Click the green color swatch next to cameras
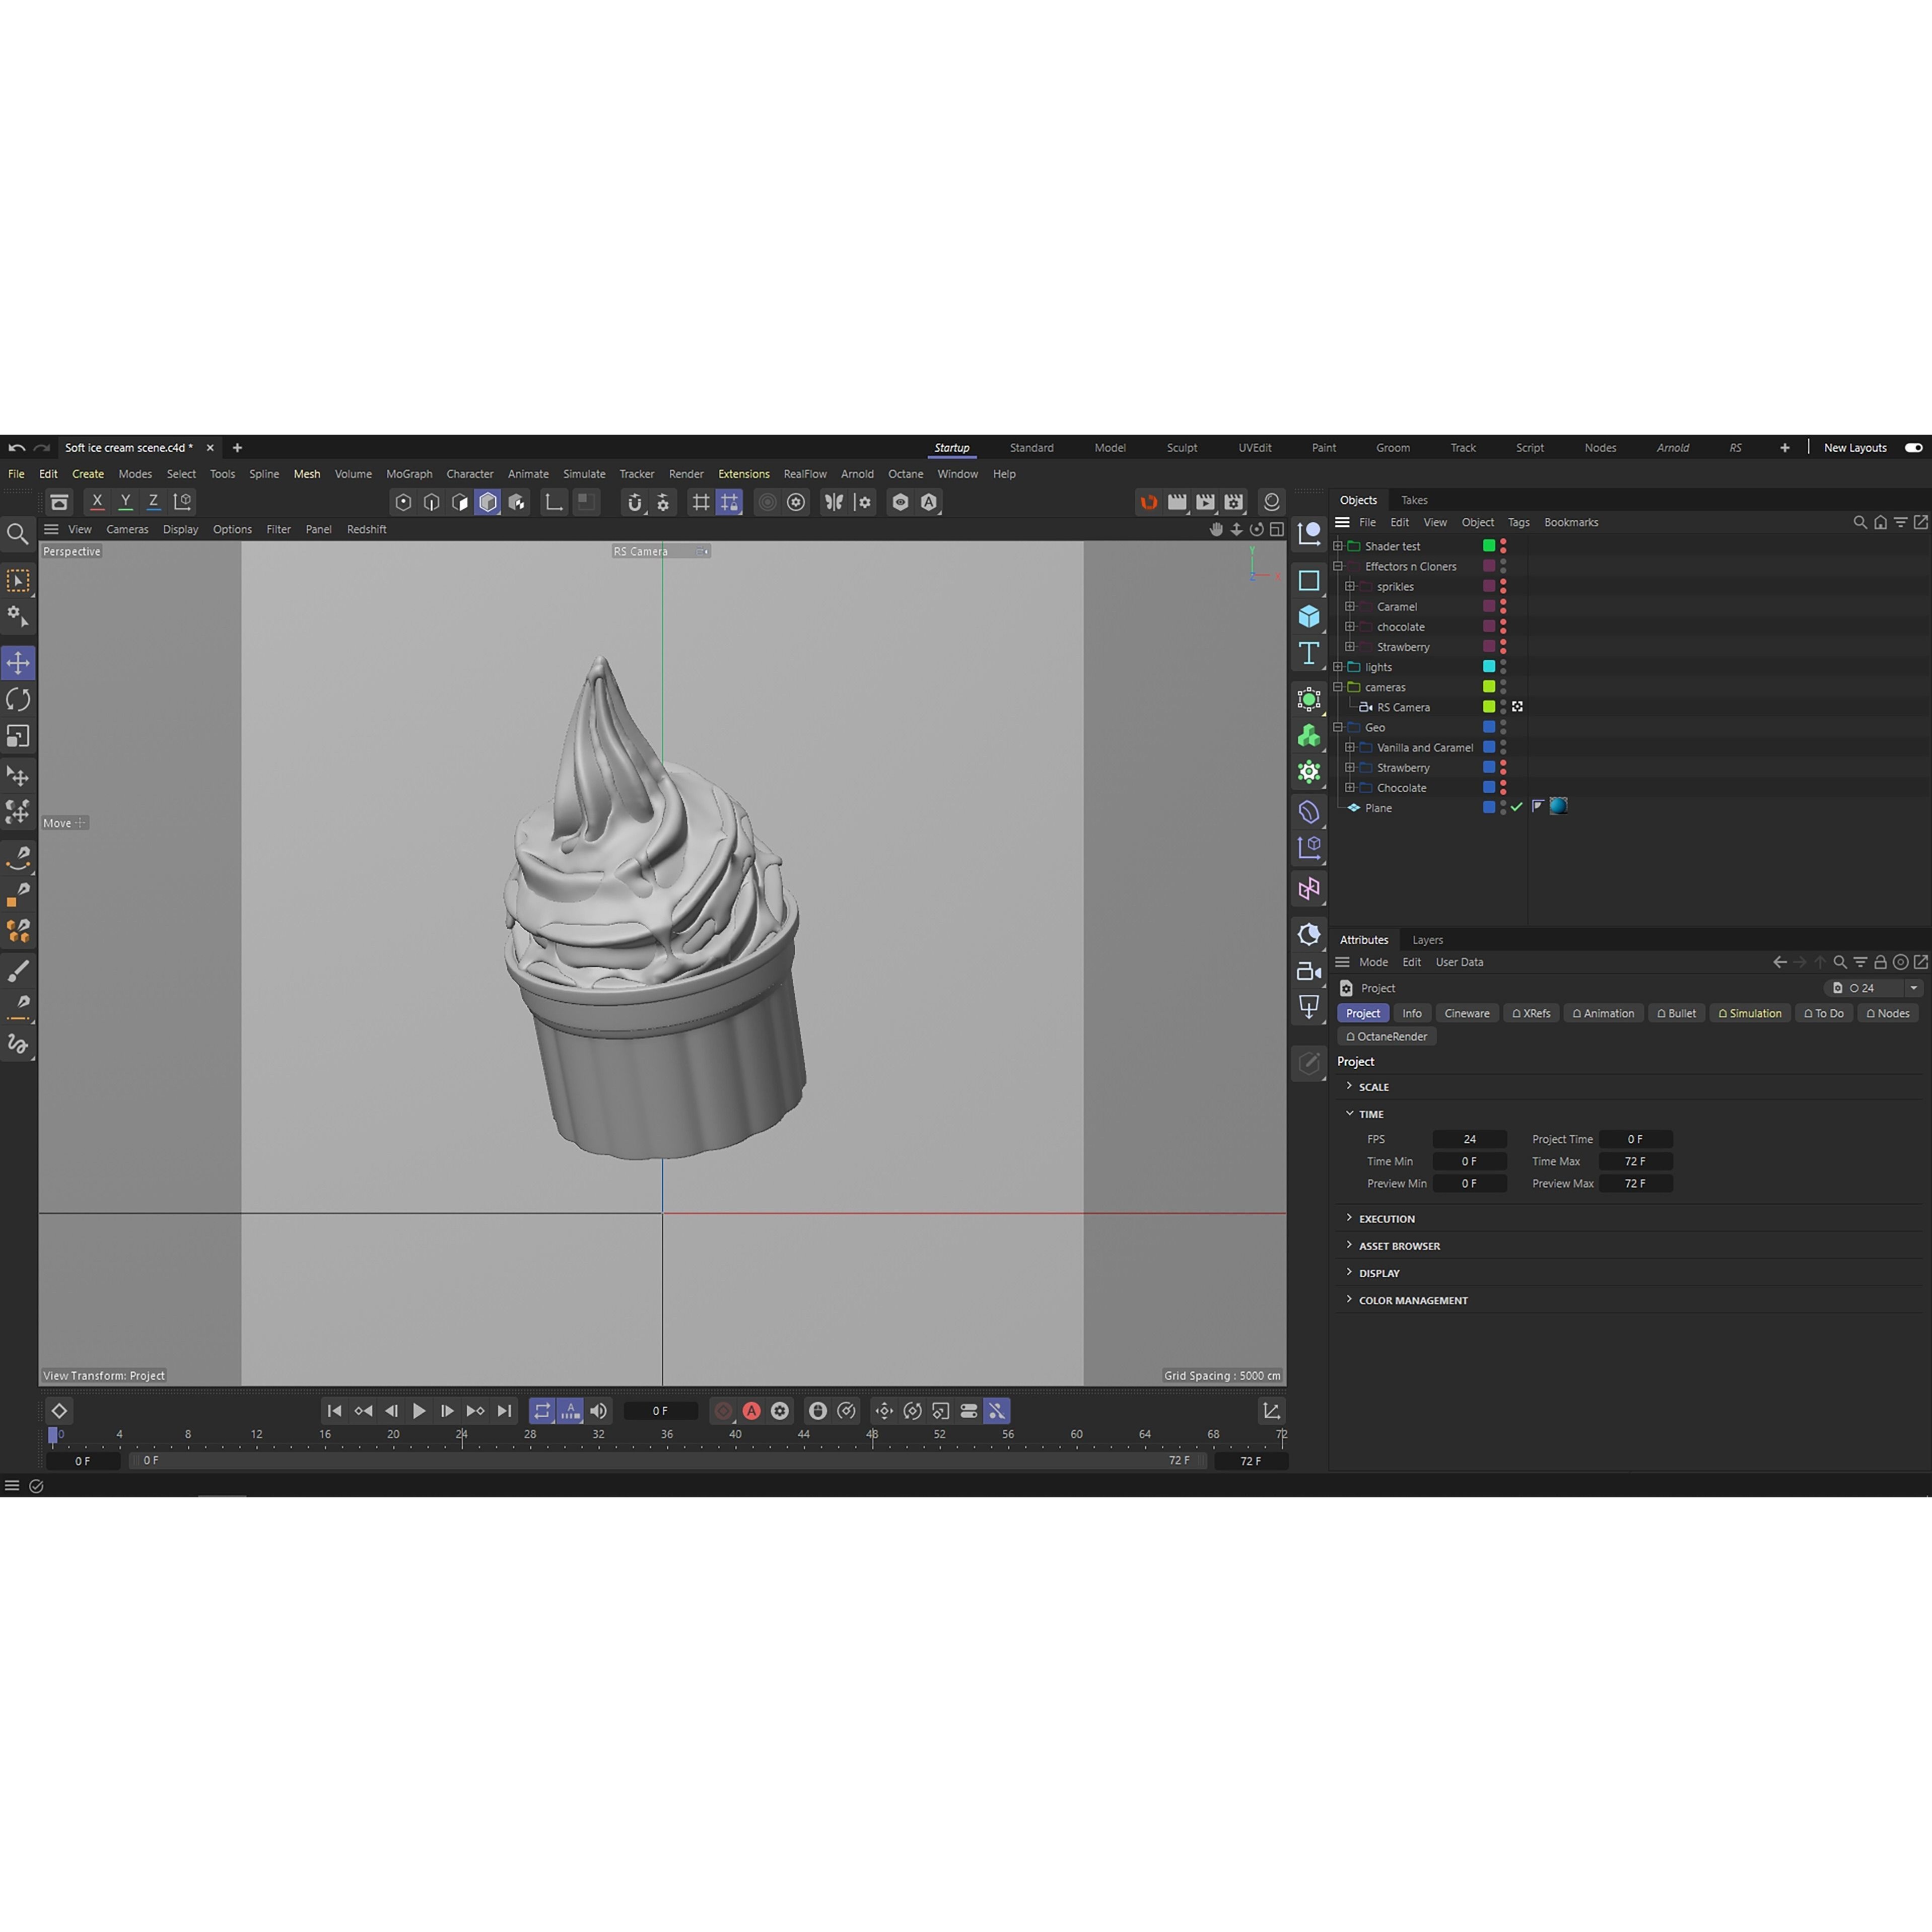This screenshot has height=1932, width=1932. pos(1489,687)
